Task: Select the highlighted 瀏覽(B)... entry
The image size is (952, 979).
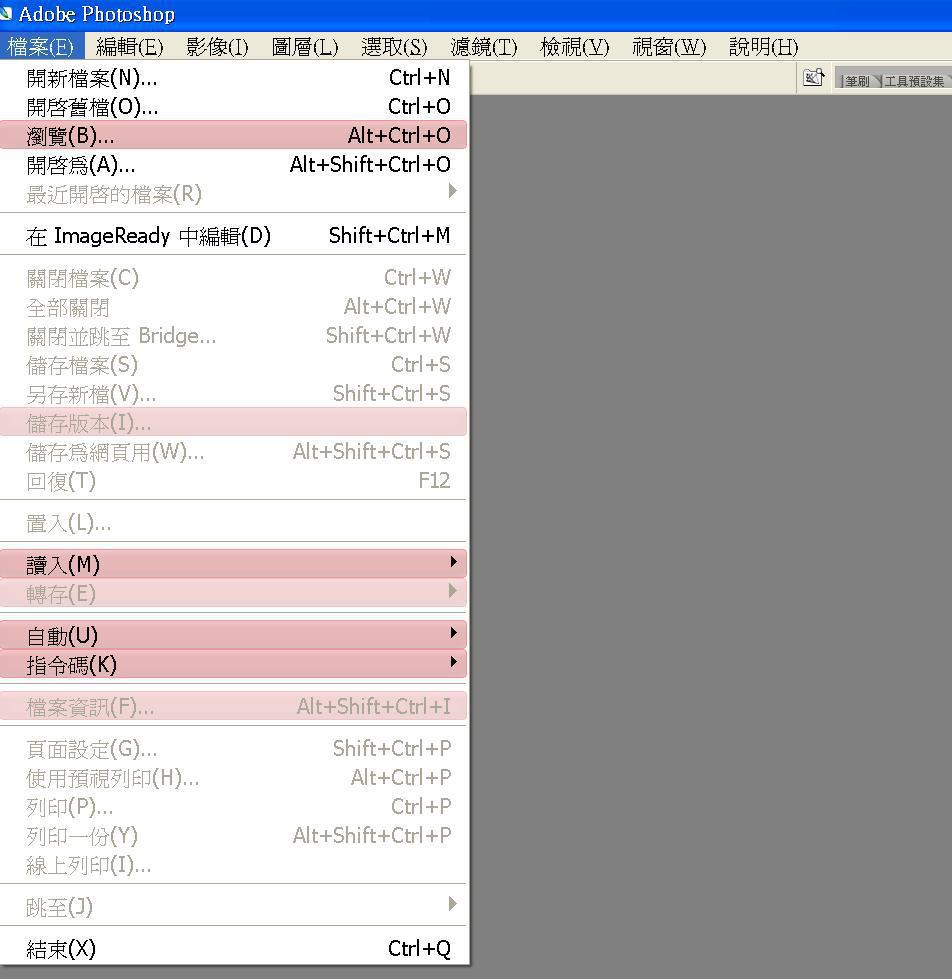Action: point(233,135)
